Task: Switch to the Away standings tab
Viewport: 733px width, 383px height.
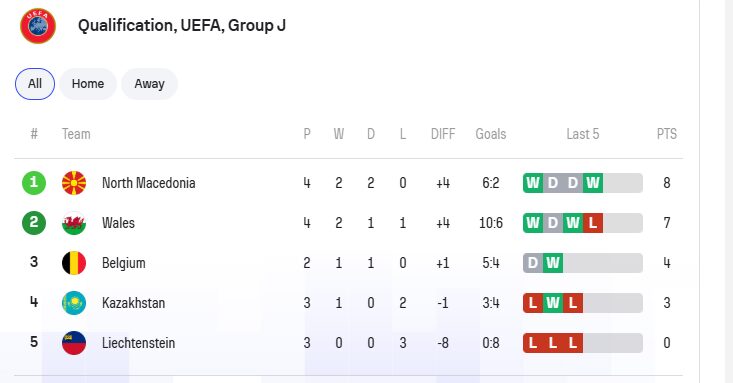Action: (x=150, y=84)
